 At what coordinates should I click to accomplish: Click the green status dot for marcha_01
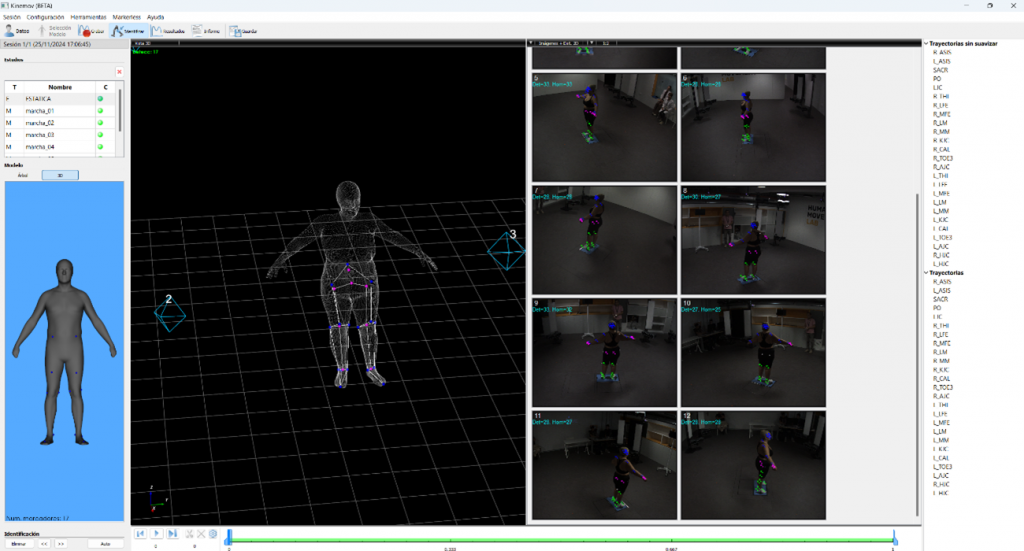point(100,111)
